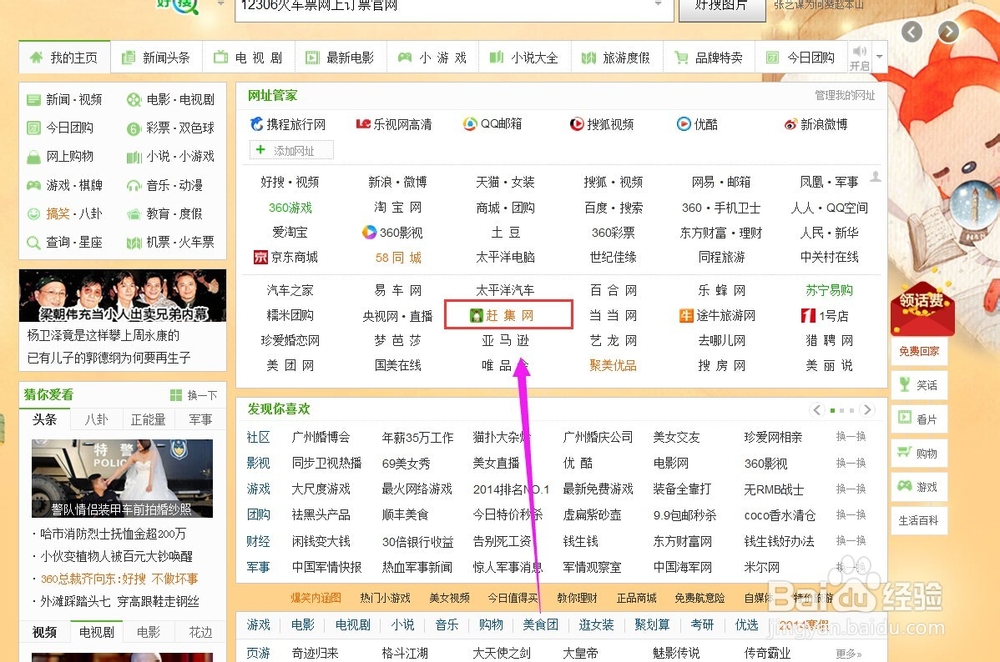Click the 看片 side shortcut

919,419
